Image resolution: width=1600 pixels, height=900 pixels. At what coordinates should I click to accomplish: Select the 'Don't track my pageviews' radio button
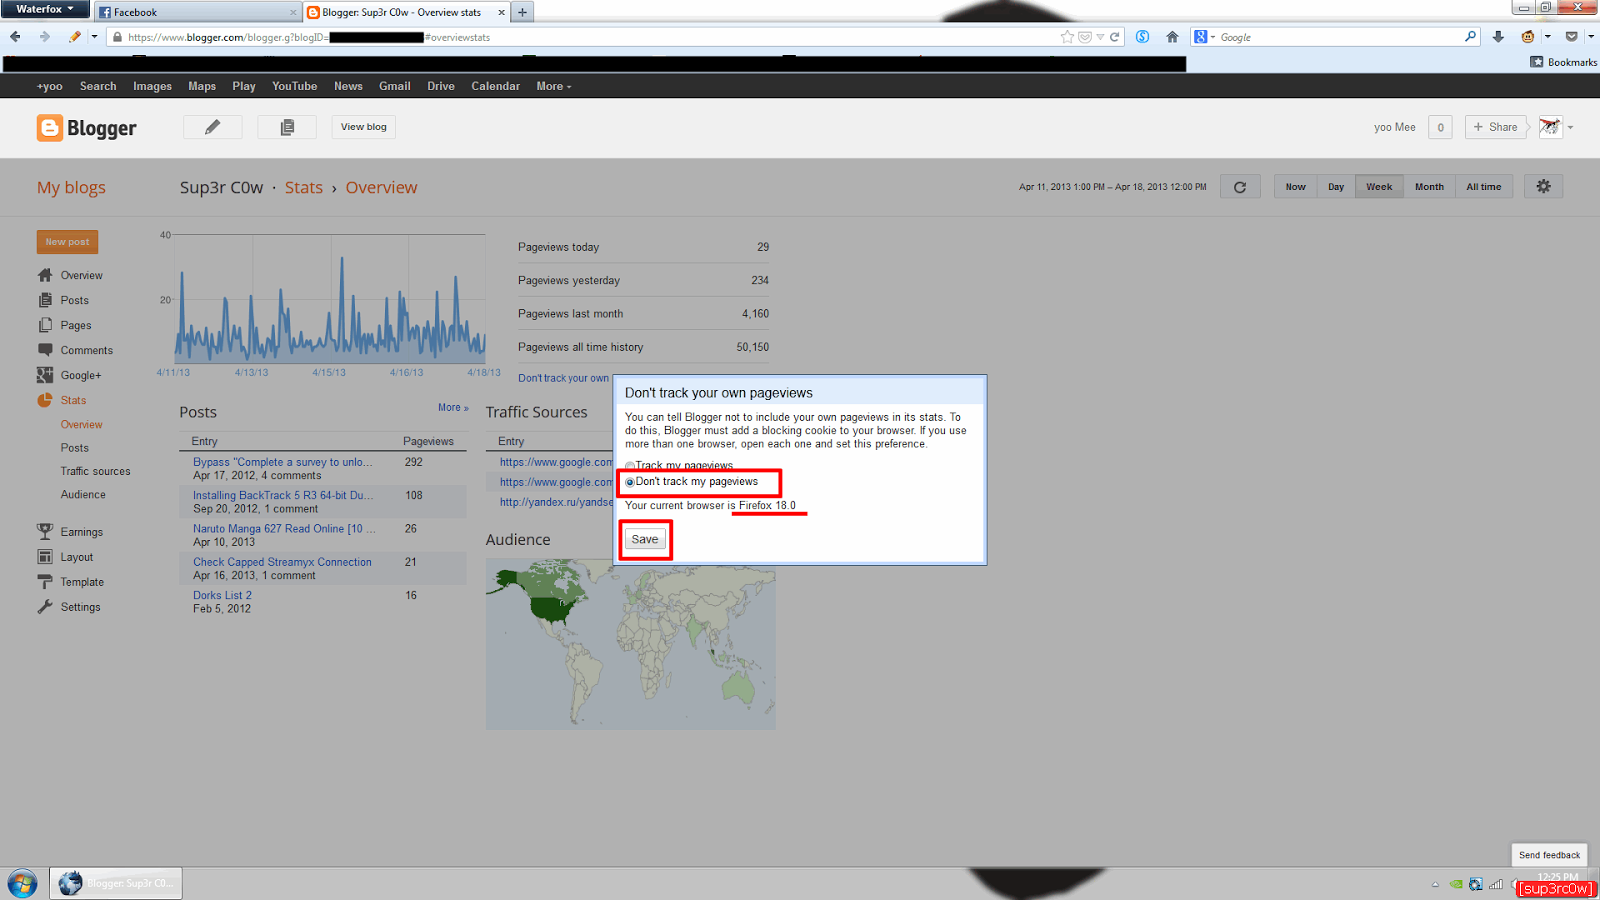[630, 482]
